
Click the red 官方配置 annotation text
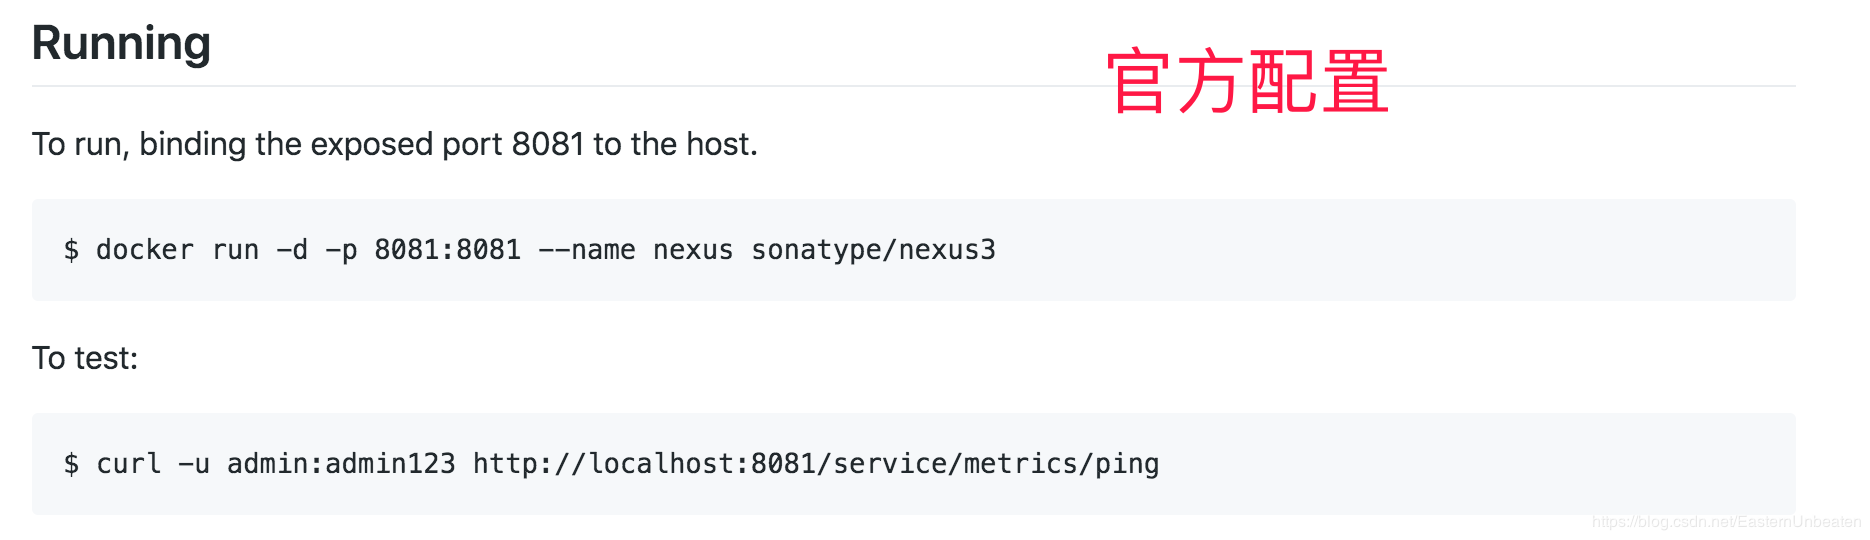coord(1247,82)
